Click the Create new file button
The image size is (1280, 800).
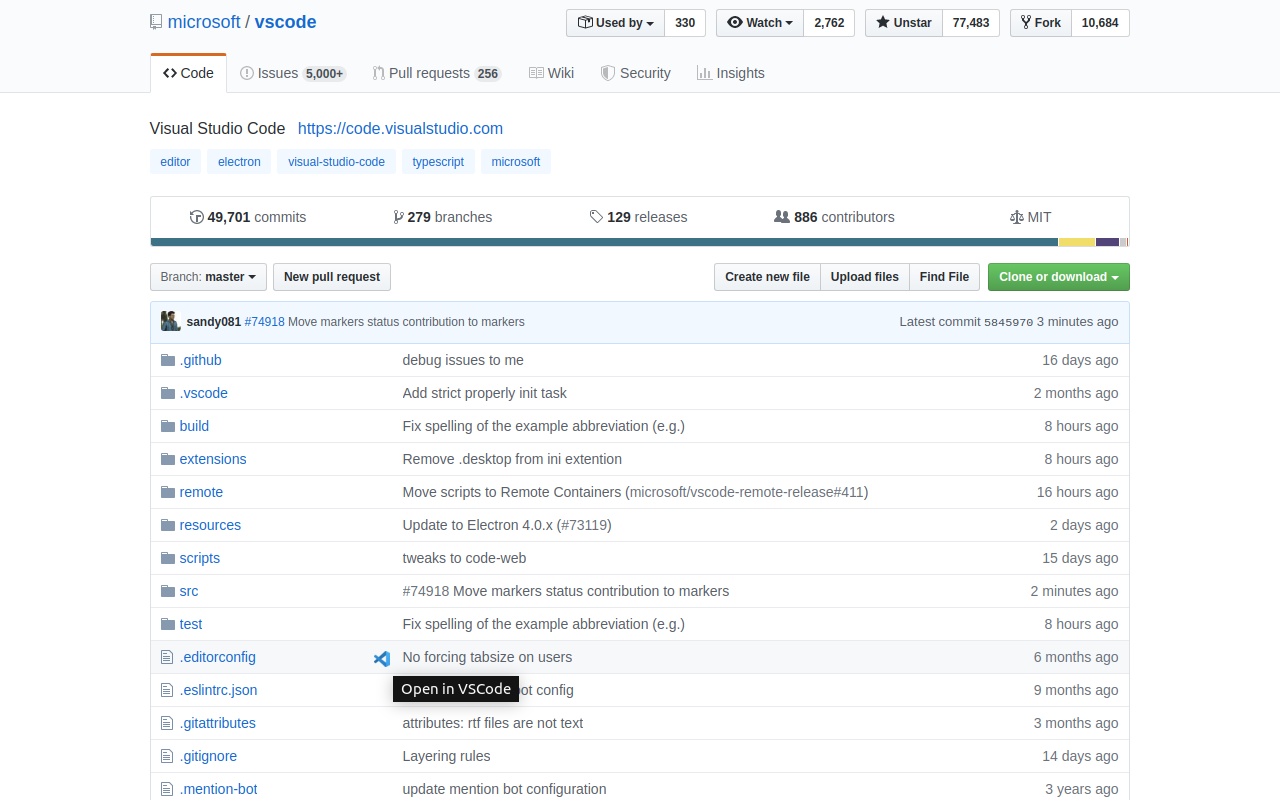767,277
